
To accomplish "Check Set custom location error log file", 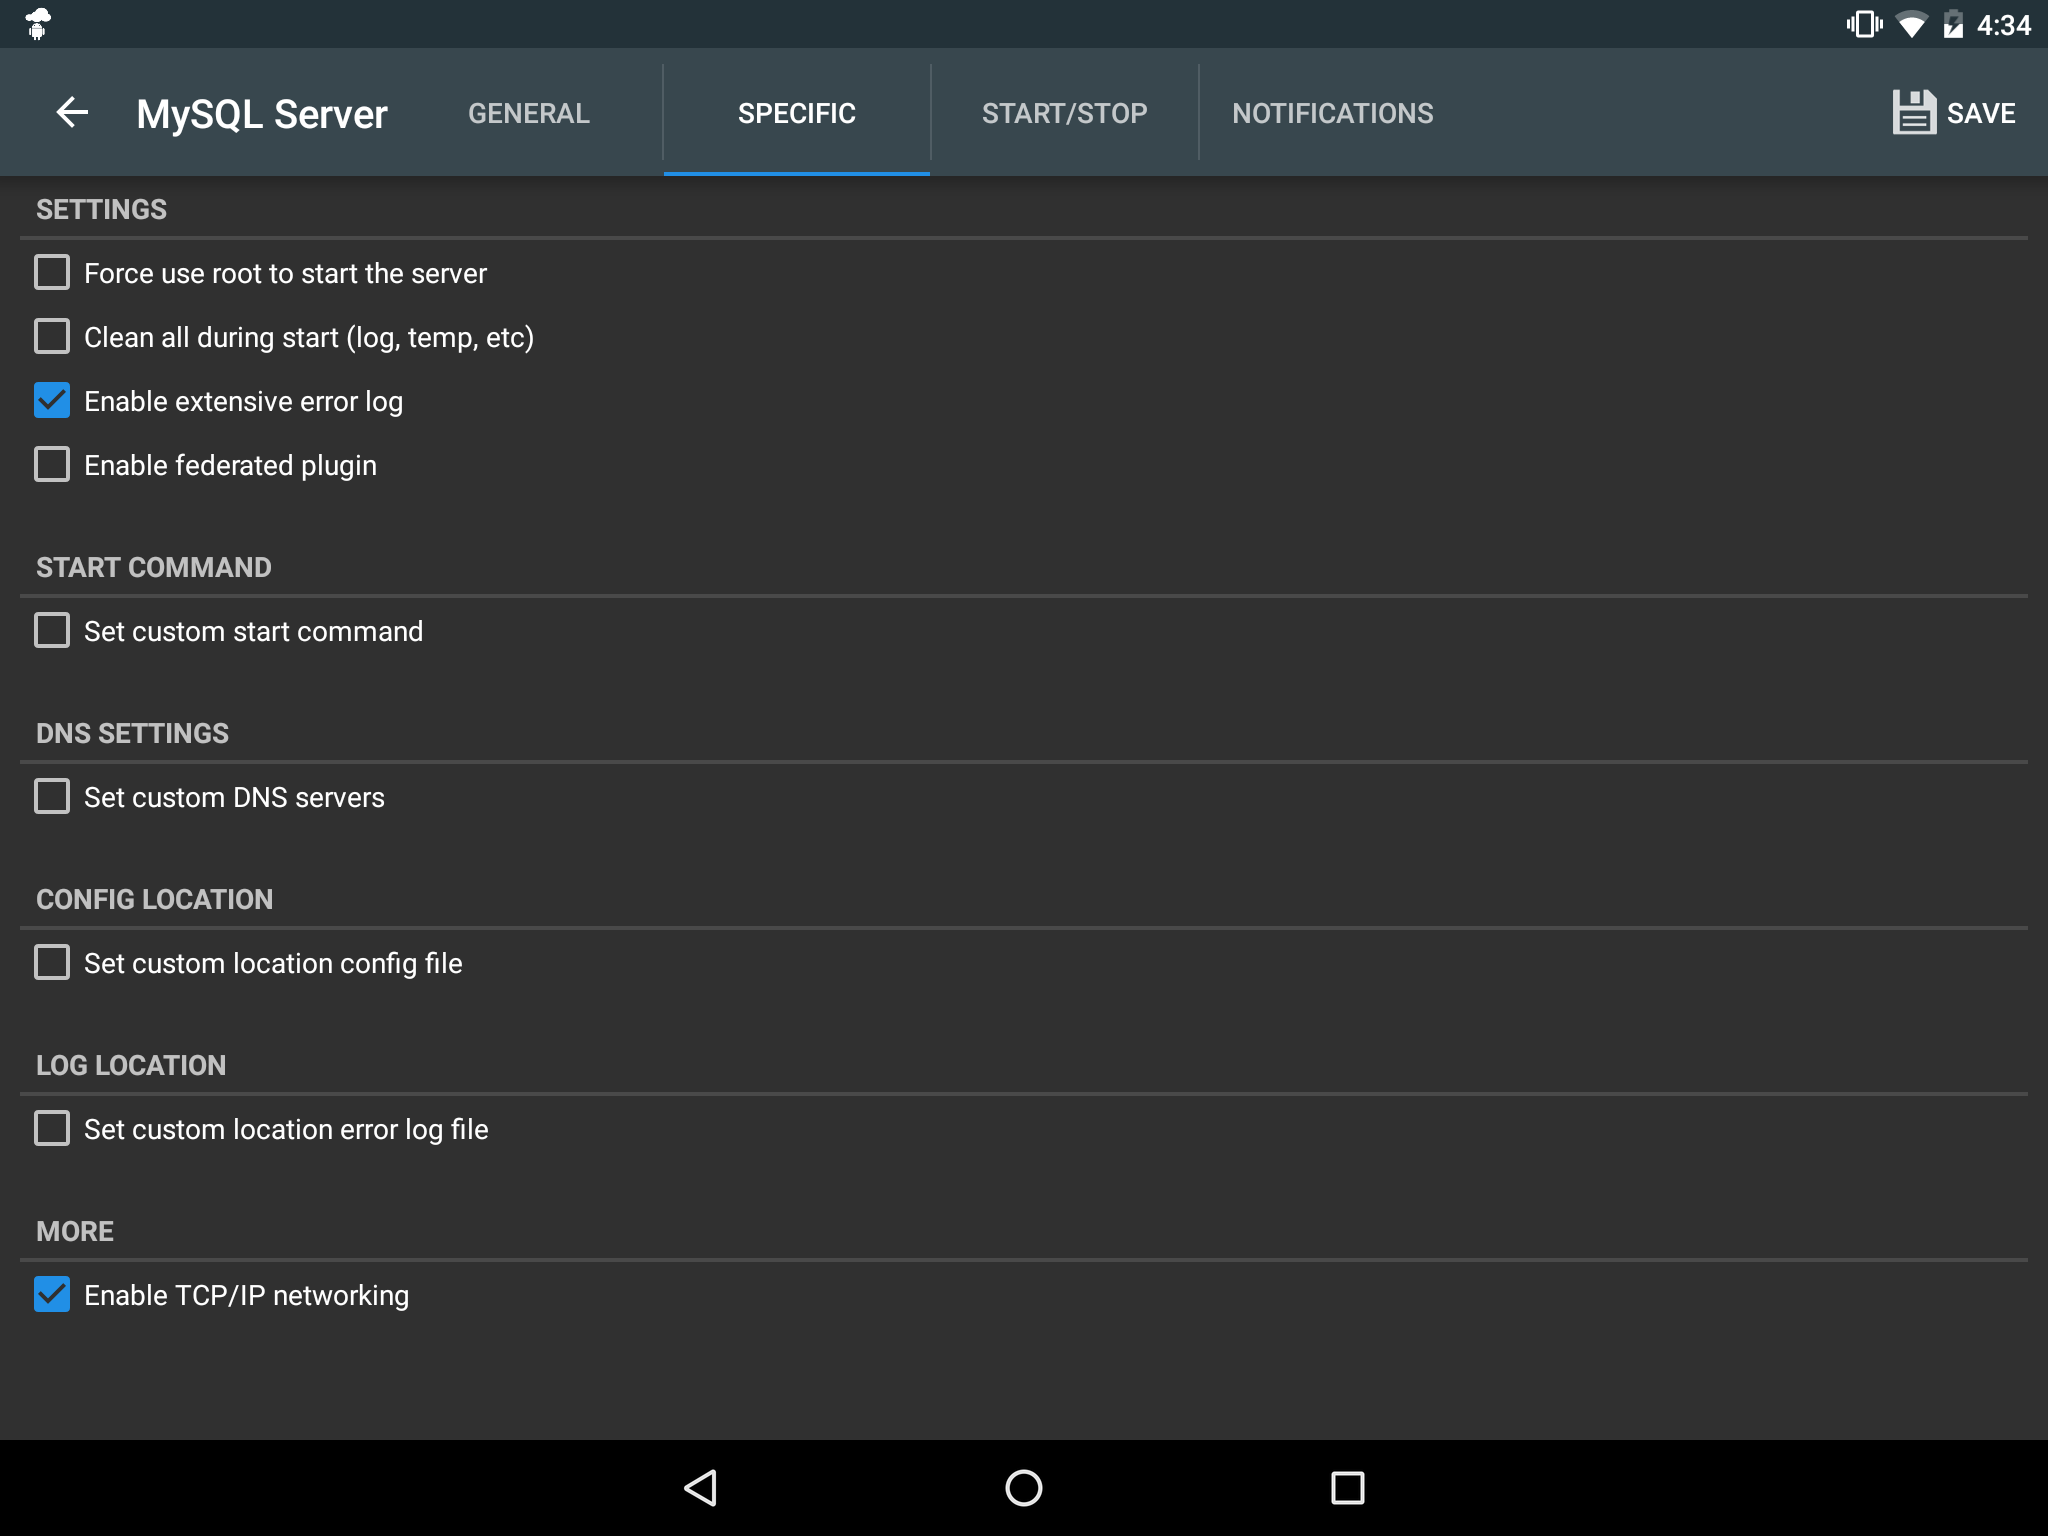I will tap(52, 1128).
